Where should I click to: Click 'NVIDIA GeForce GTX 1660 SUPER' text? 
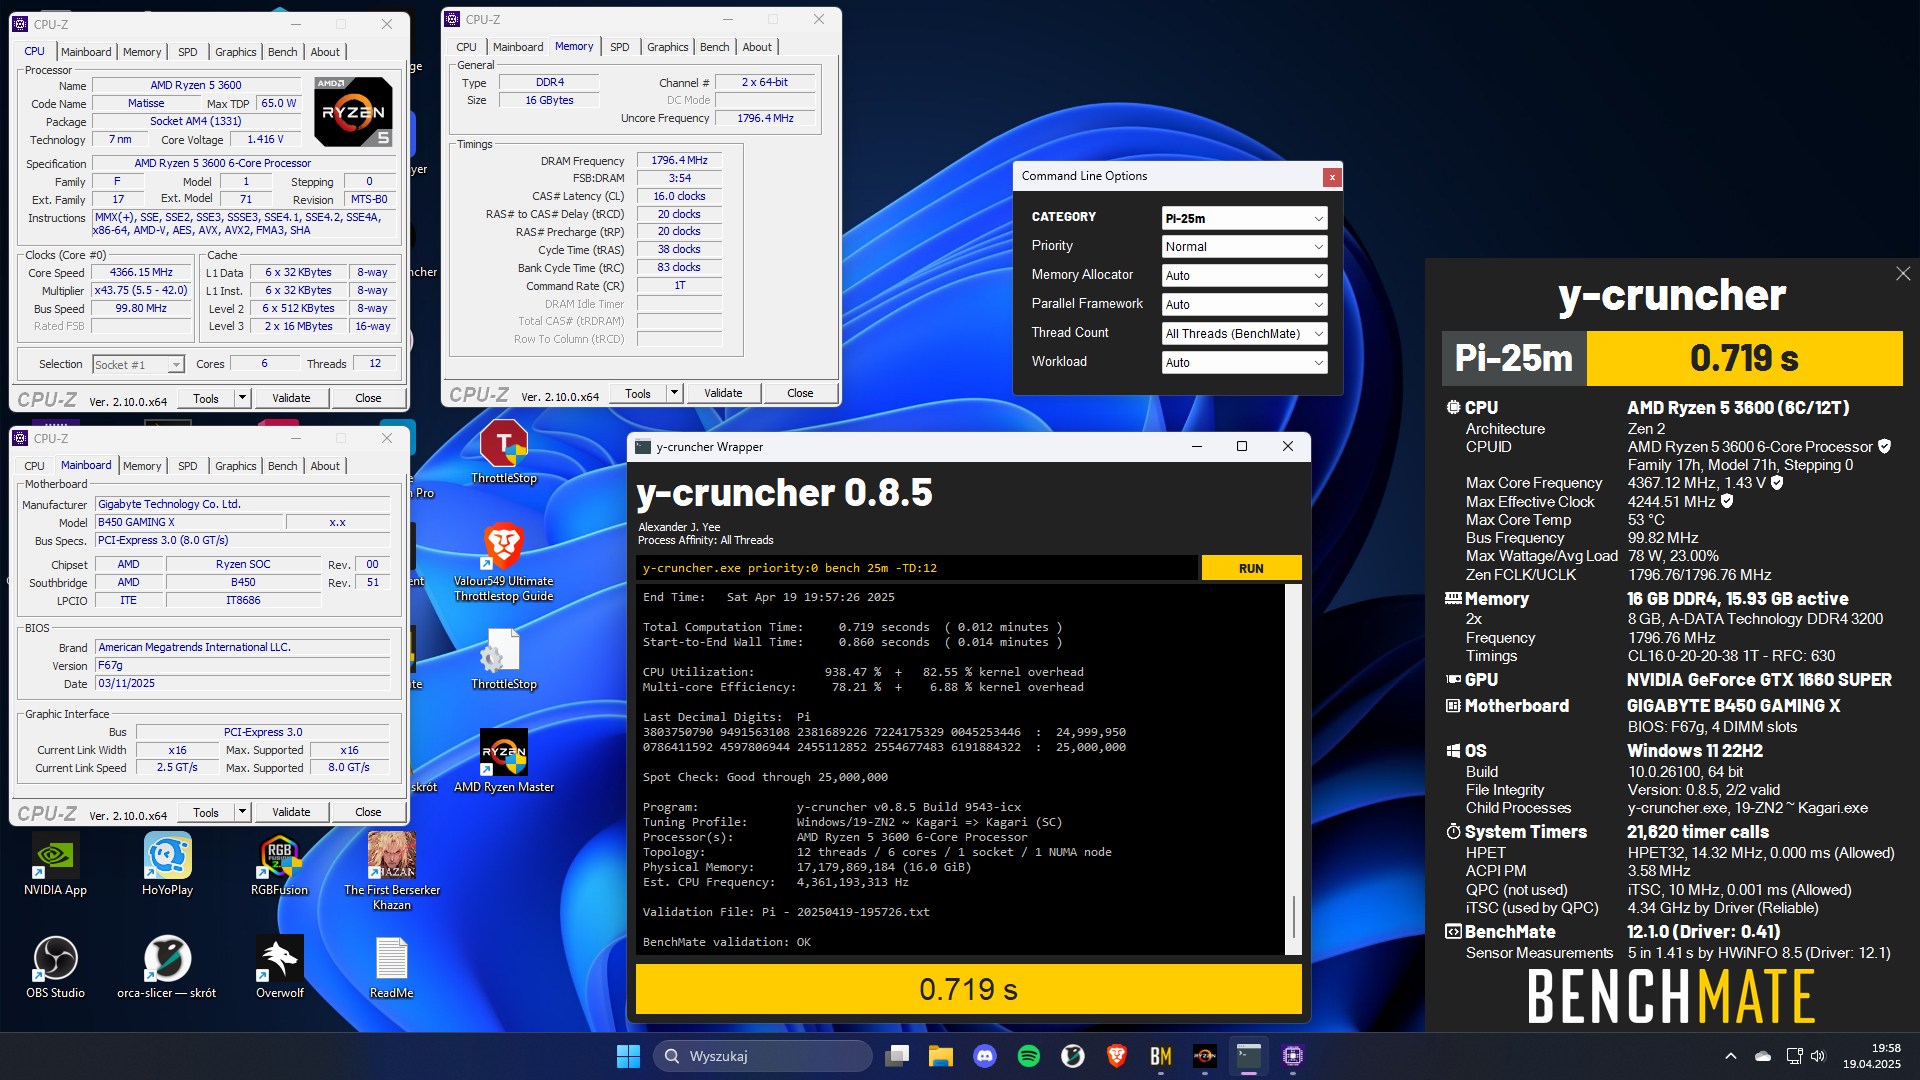[1759, 680]
